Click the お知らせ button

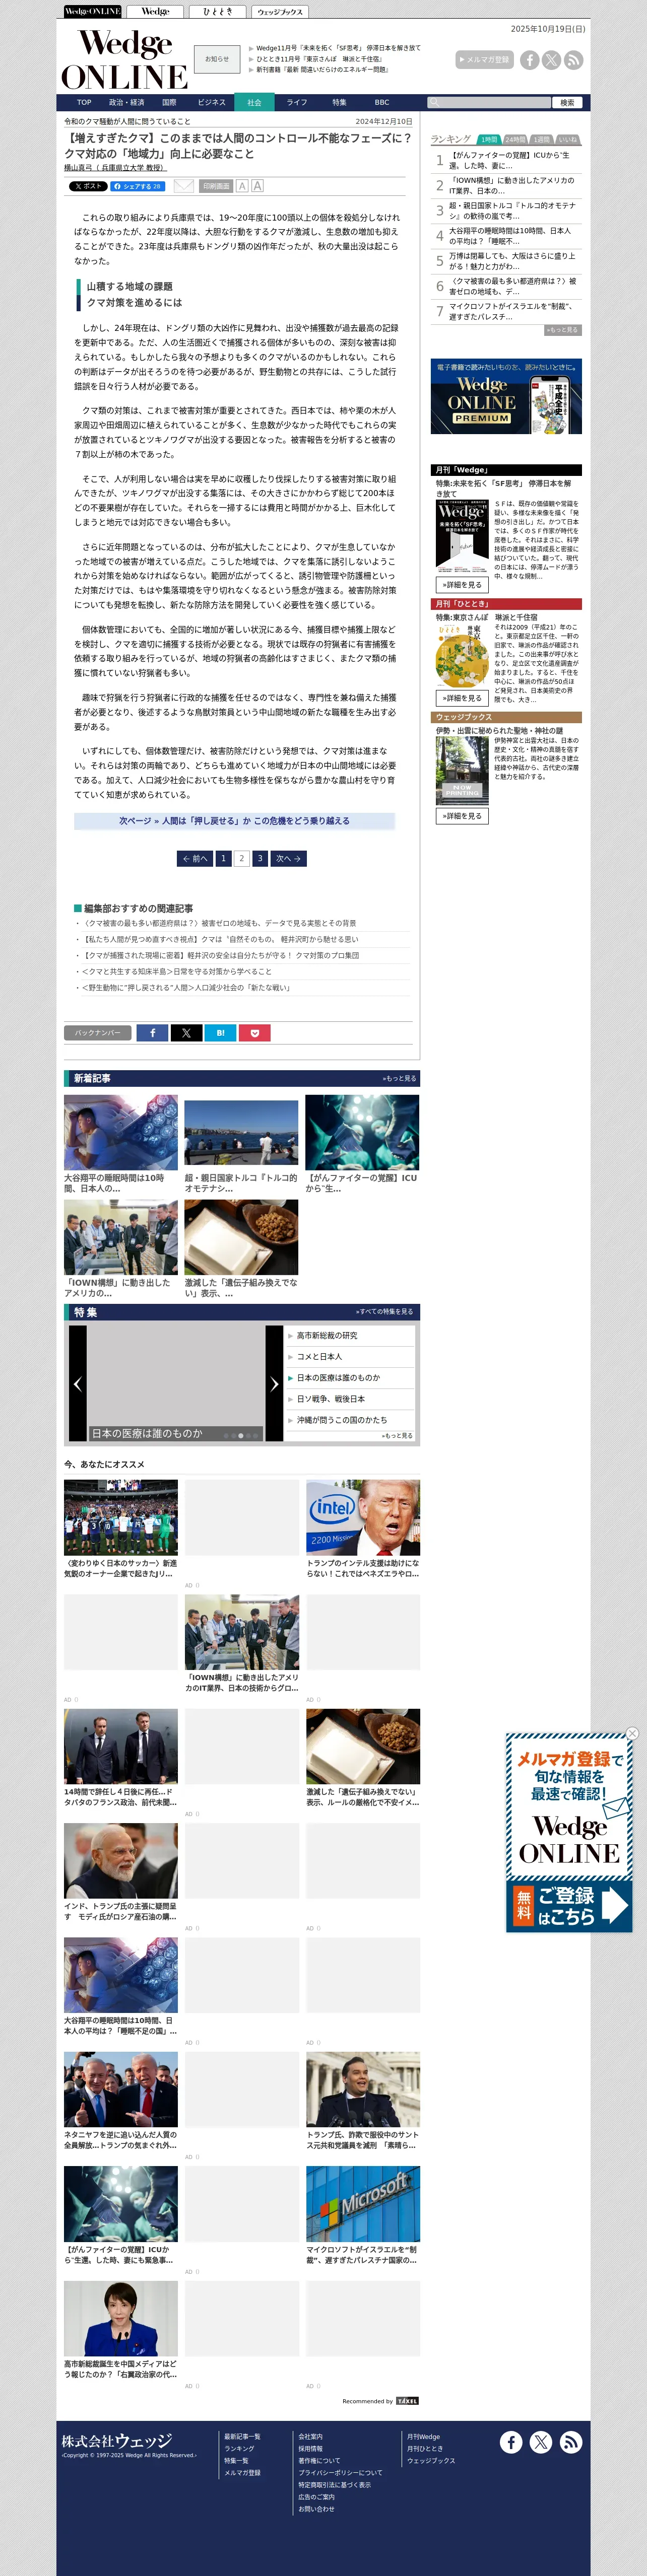(x=217, y=59)
